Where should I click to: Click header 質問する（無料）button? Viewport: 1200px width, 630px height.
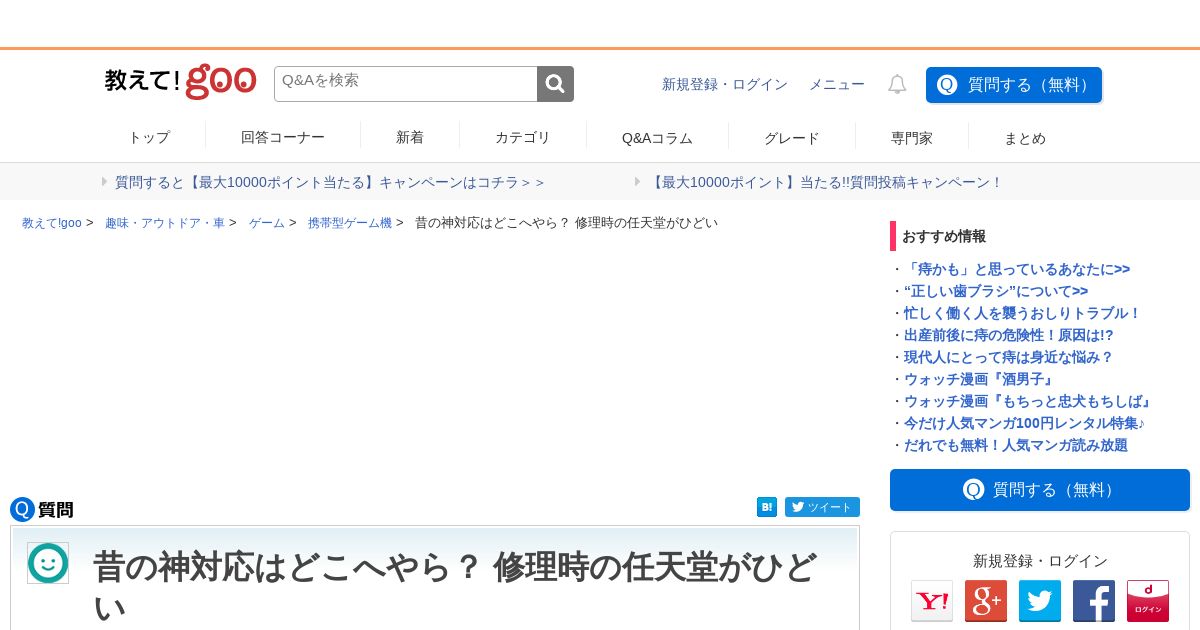tap(1014, 85)
